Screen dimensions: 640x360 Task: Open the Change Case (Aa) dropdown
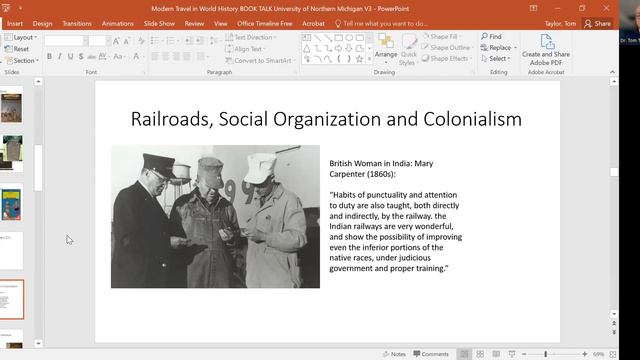point(119,56)
